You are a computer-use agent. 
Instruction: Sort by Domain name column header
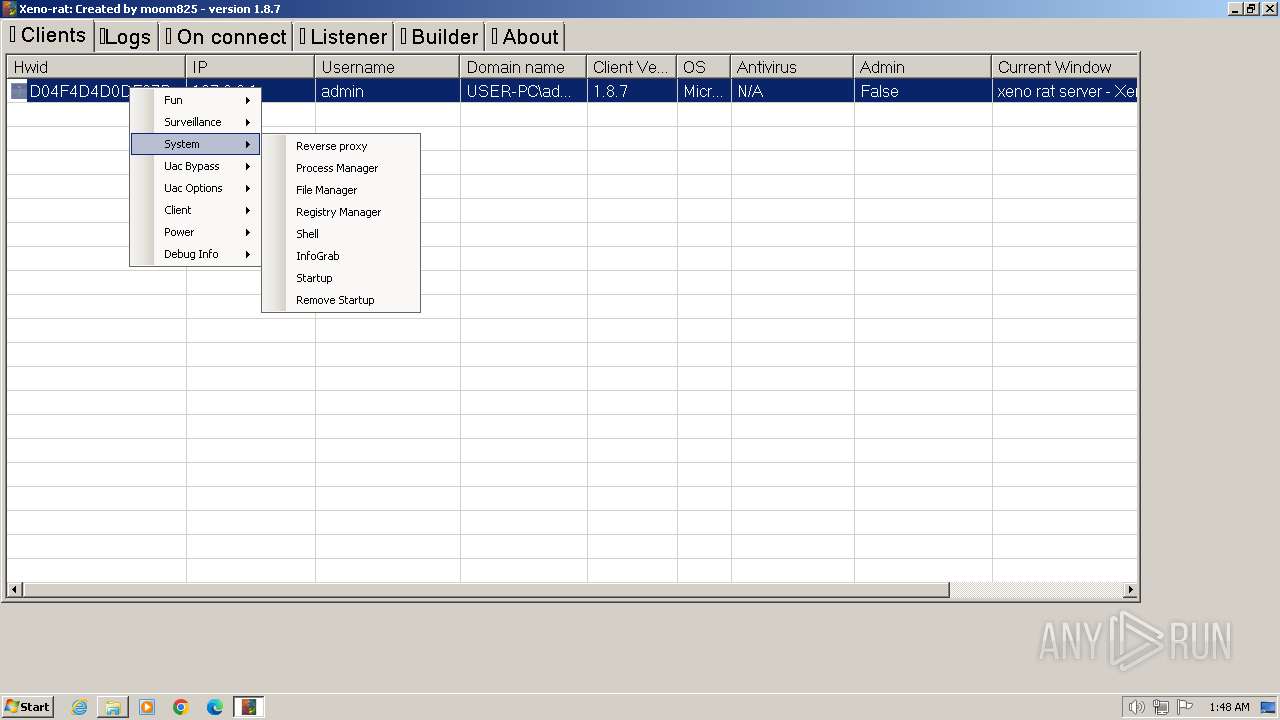click(523, 67)
